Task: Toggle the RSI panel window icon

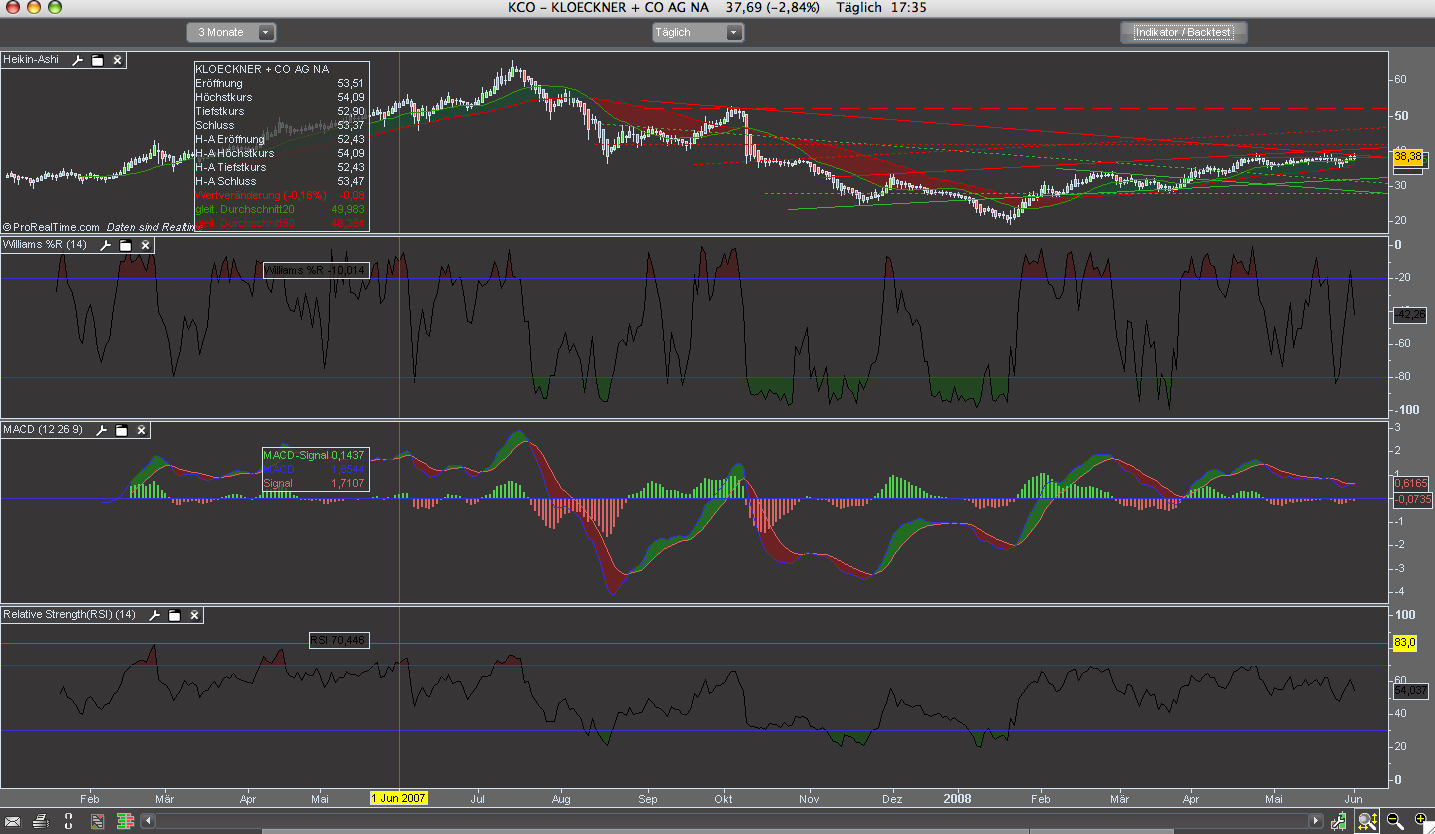Action: pos(174,615)
